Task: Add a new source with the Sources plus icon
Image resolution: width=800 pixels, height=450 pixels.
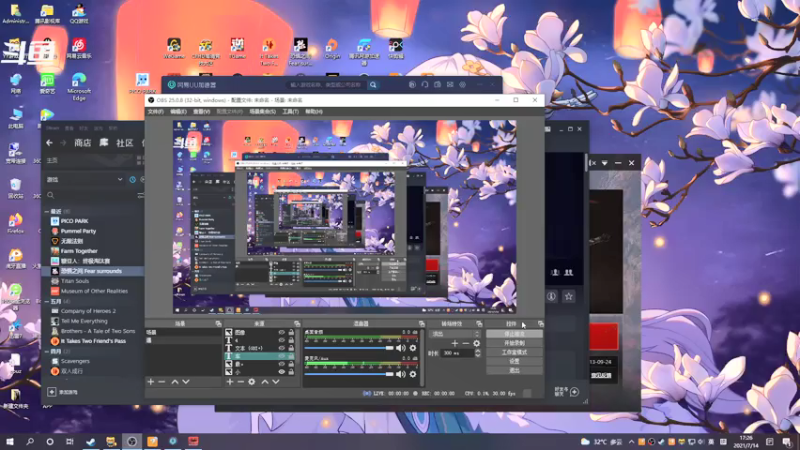Action: (x=230, y=382)
